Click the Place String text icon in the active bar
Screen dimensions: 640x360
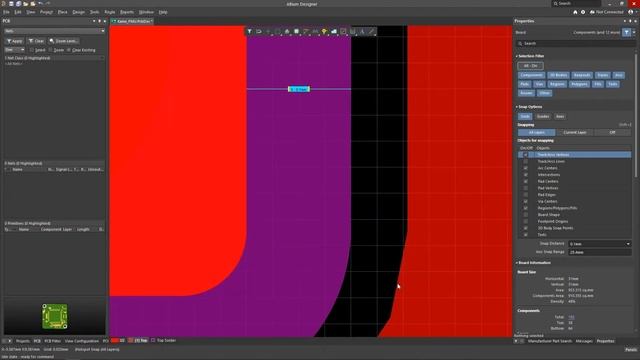tap(362, 31)
